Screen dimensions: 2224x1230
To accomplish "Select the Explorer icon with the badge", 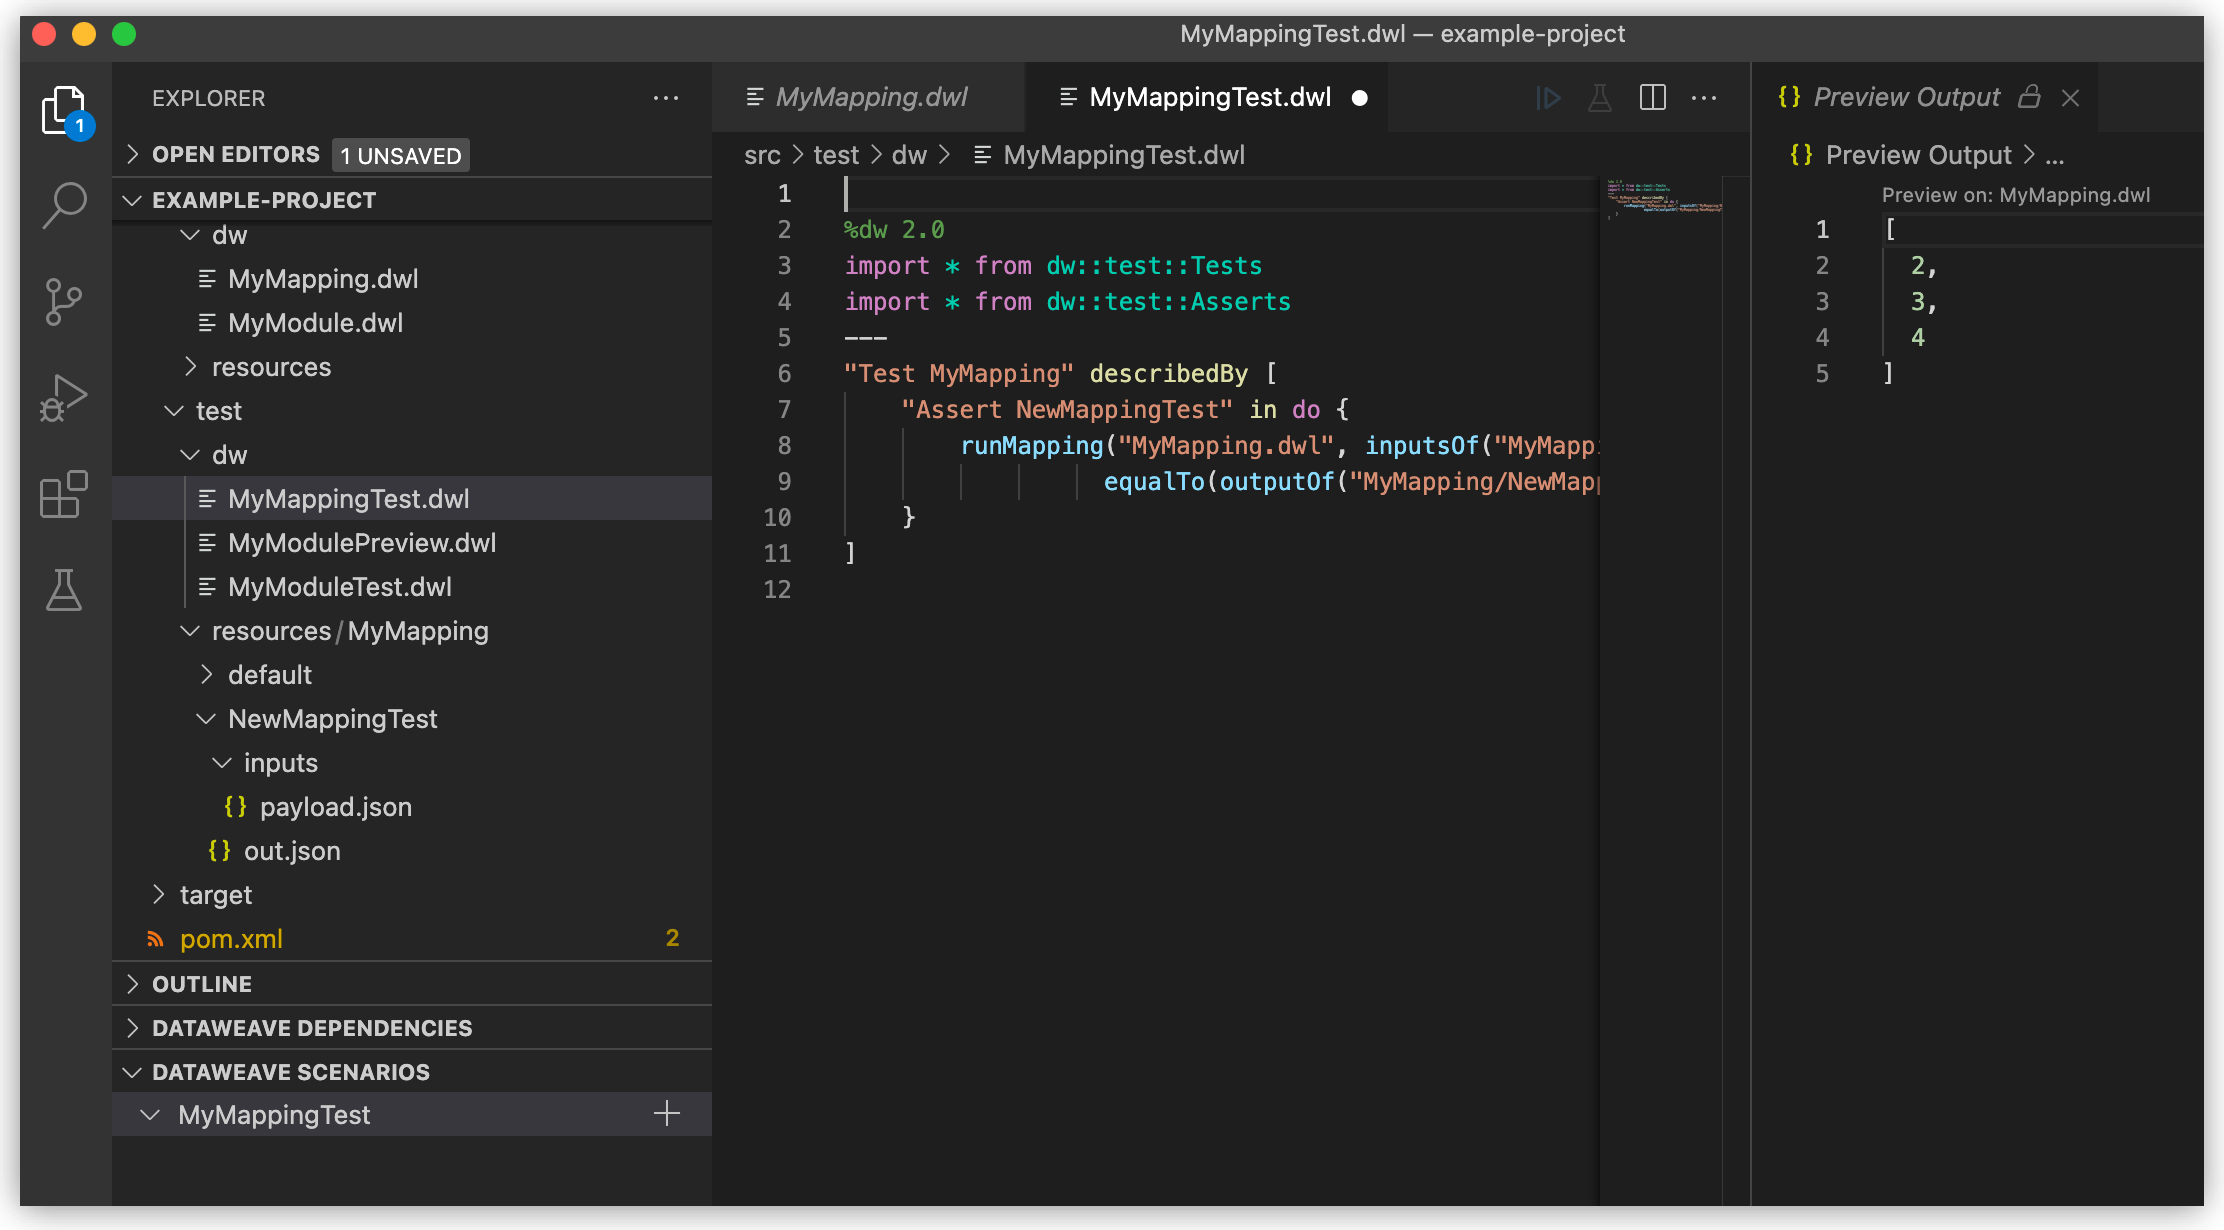I will [x=63, y=110].
